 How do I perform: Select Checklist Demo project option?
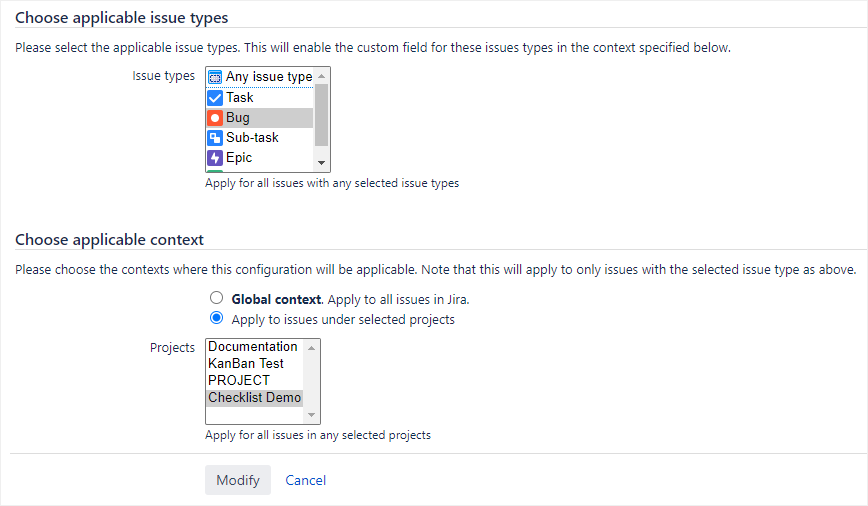pos(254,398)
